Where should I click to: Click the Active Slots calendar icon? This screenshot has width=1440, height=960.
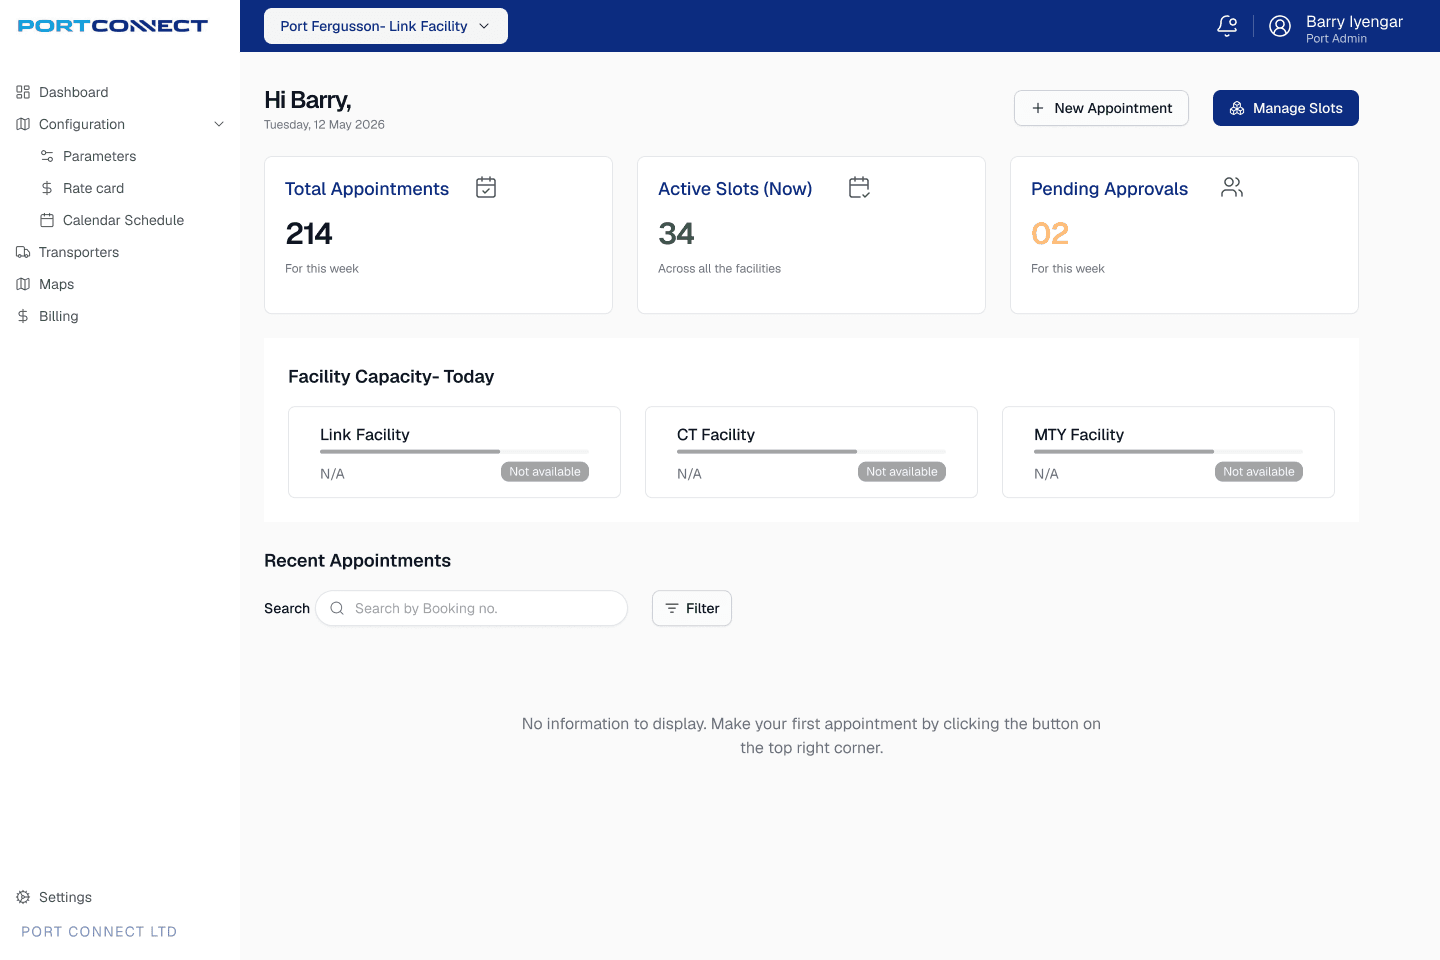[x=859, y=187]
